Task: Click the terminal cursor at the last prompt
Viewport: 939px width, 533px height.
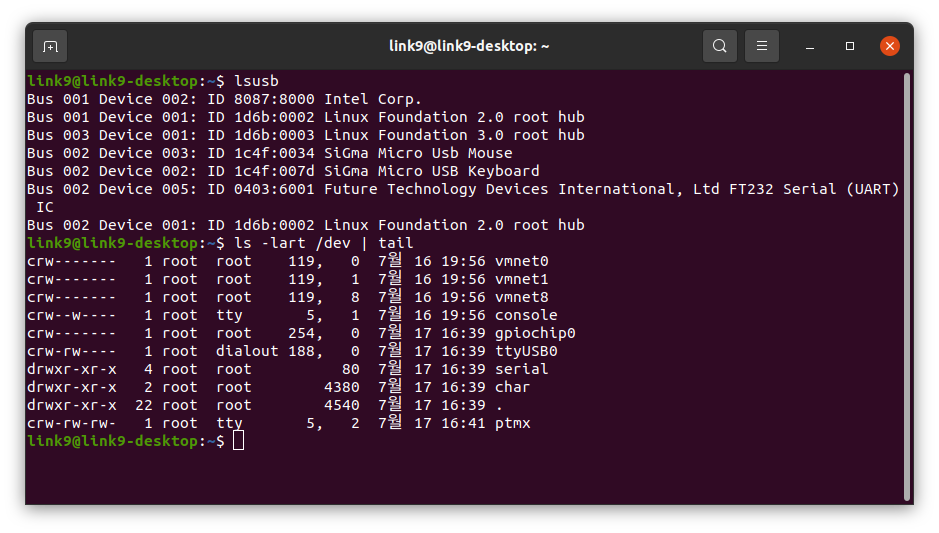Action: [238, 441]
